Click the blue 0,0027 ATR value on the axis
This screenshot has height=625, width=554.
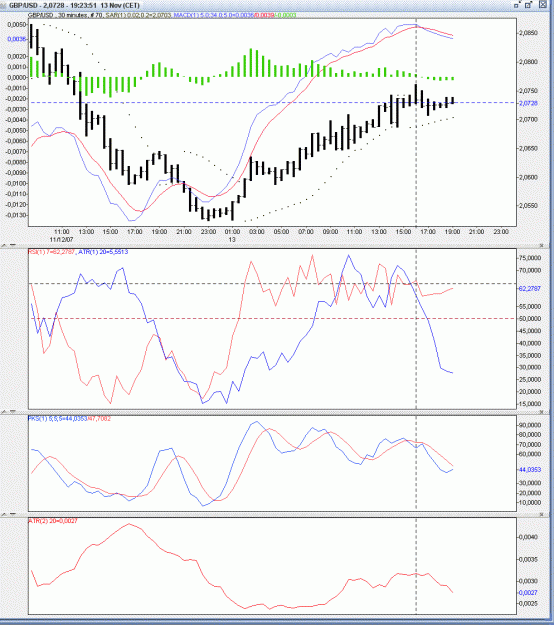(x=528, y=593)
